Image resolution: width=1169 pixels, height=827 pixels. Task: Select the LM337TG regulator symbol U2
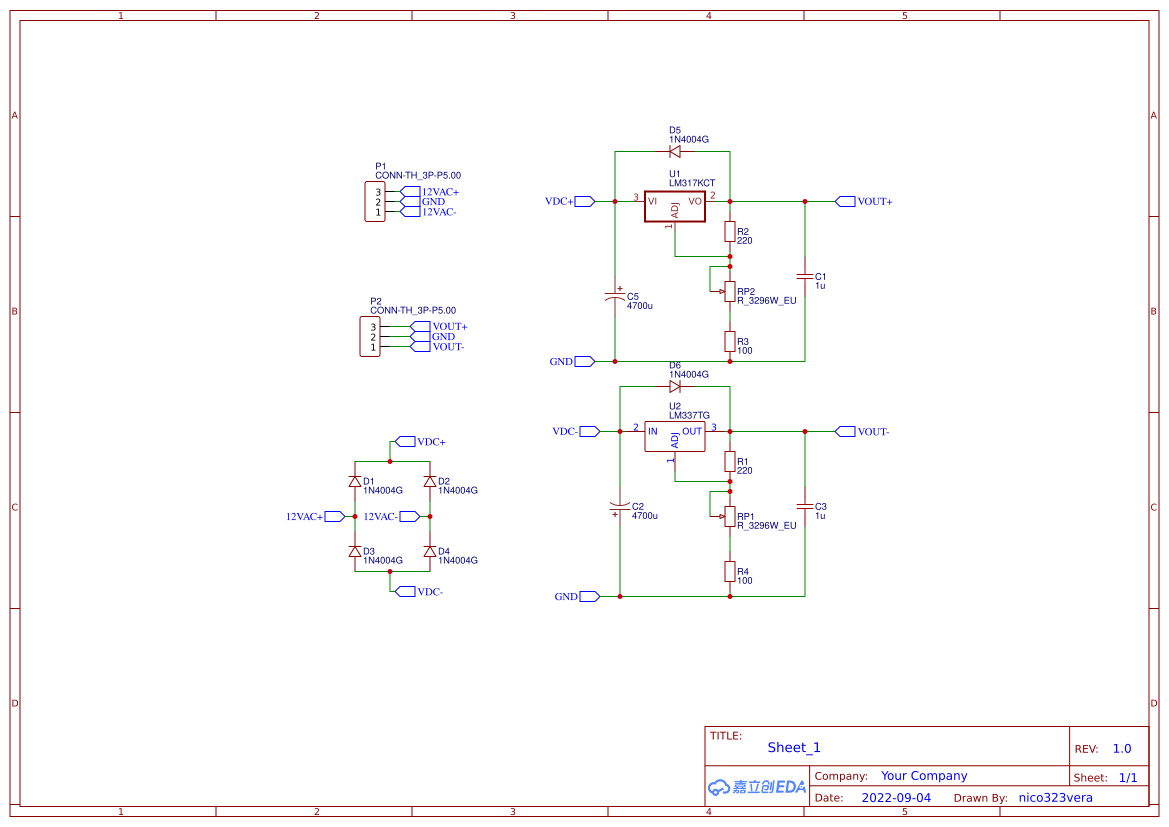pos(675,434)
